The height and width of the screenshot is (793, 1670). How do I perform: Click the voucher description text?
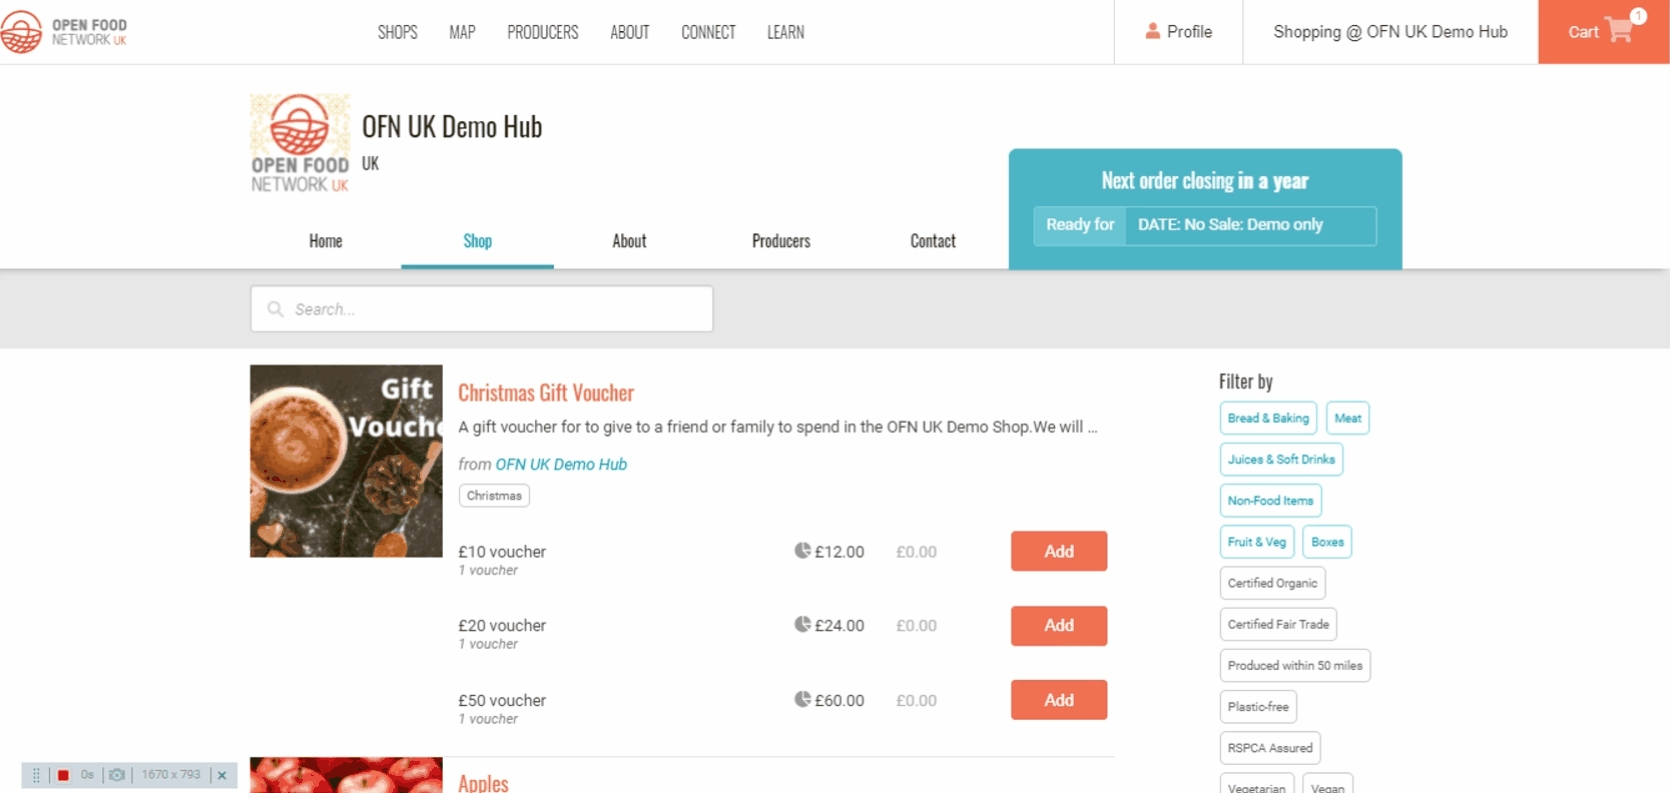778,427
